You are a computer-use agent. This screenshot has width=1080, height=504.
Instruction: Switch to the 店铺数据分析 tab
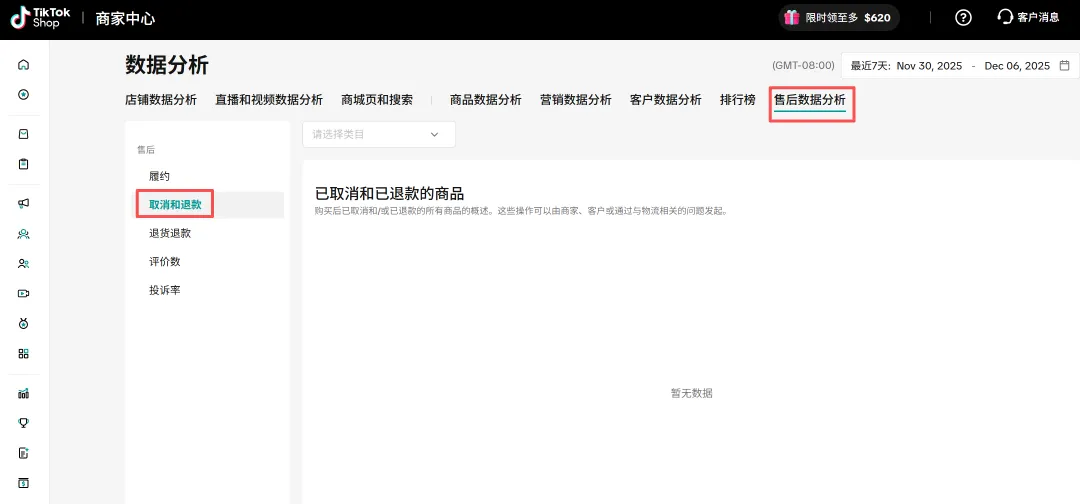(x=160, y=100)
